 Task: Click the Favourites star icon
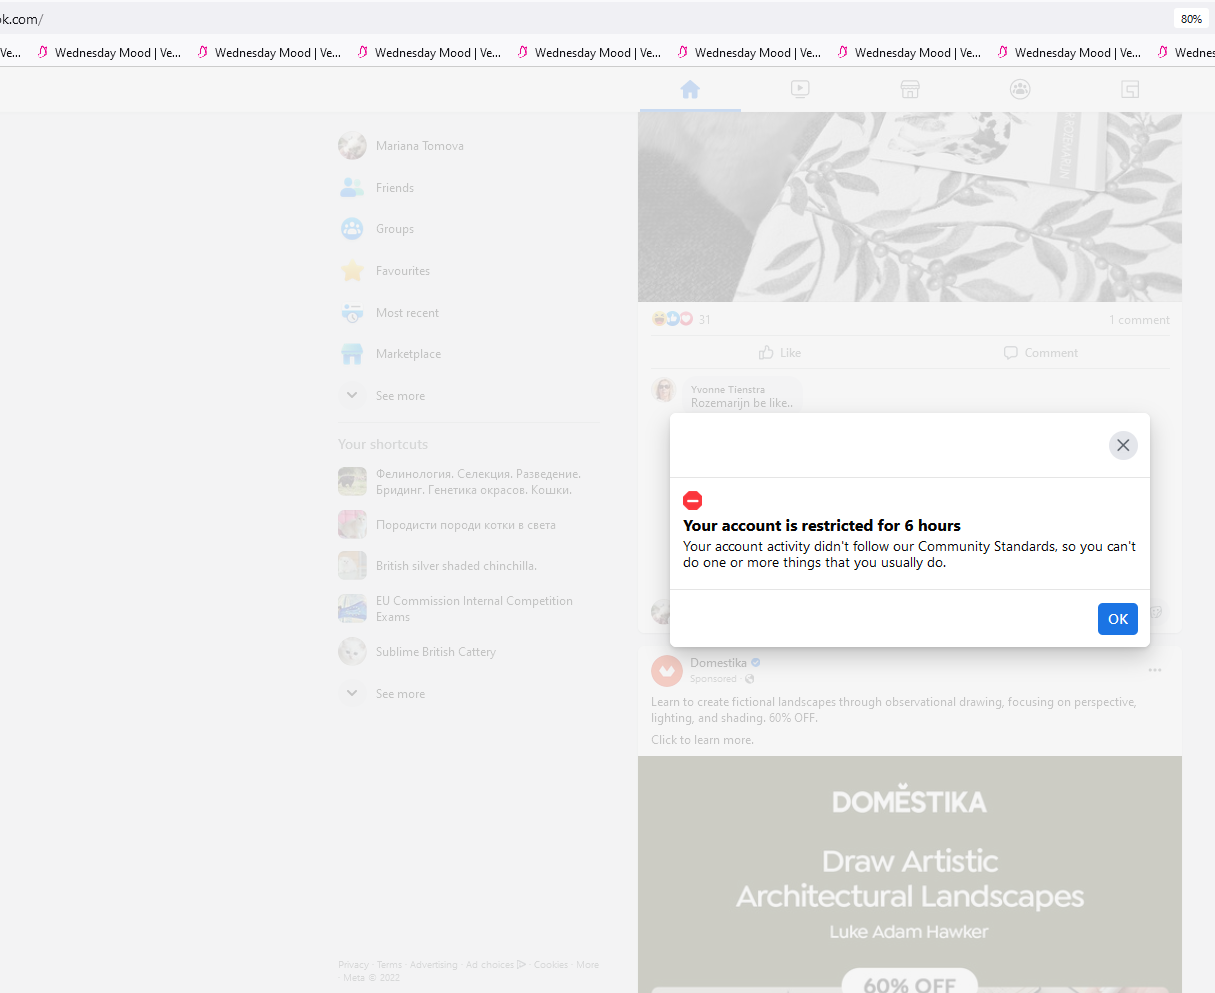[x=352, y=271]
